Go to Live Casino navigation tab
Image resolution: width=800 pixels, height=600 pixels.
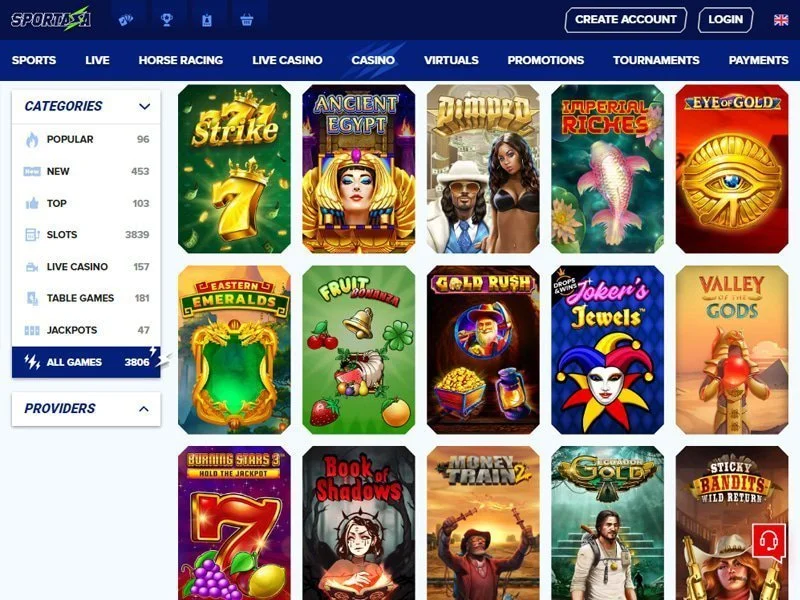(x=287, y=60)
